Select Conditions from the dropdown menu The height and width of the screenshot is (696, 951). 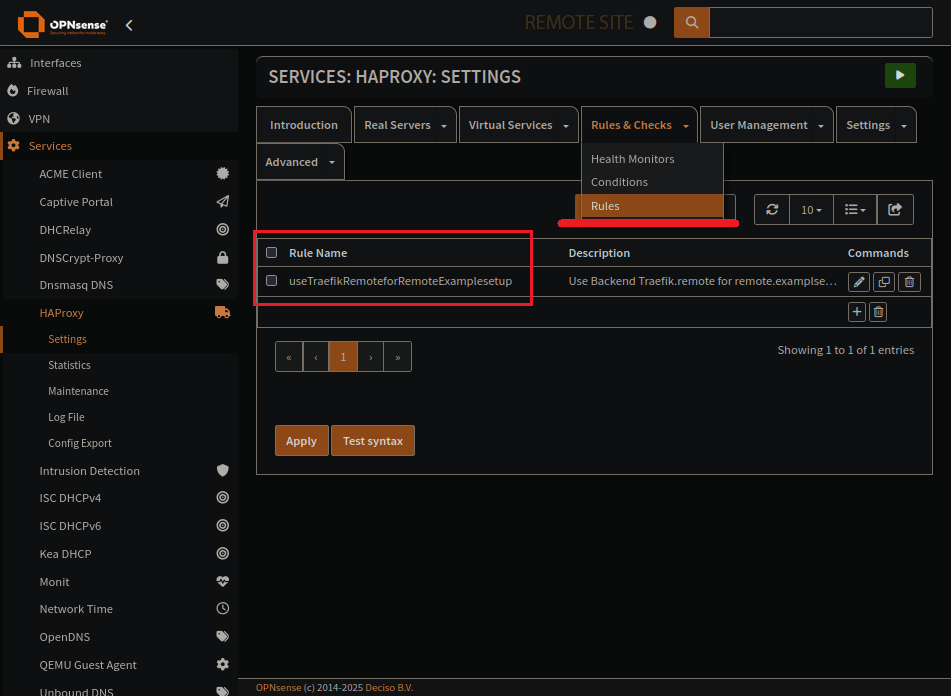(x=619, y=182)
